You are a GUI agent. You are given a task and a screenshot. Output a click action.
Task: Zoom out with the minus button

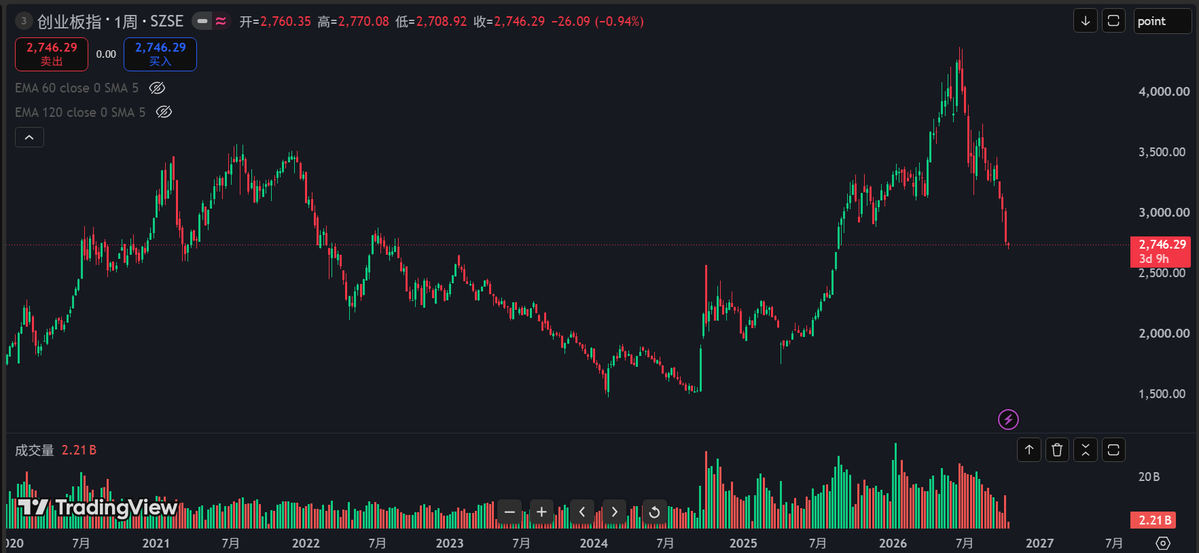511,512
